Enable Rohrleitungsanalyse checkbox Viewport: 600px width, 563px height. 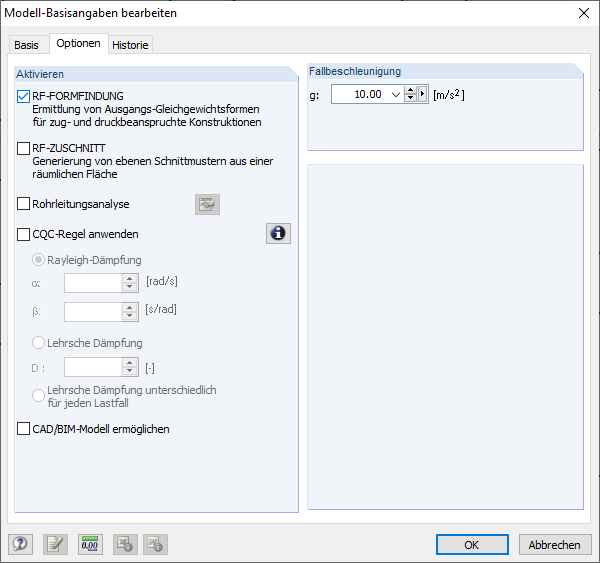pyautogui.click(x=23, y=204)
